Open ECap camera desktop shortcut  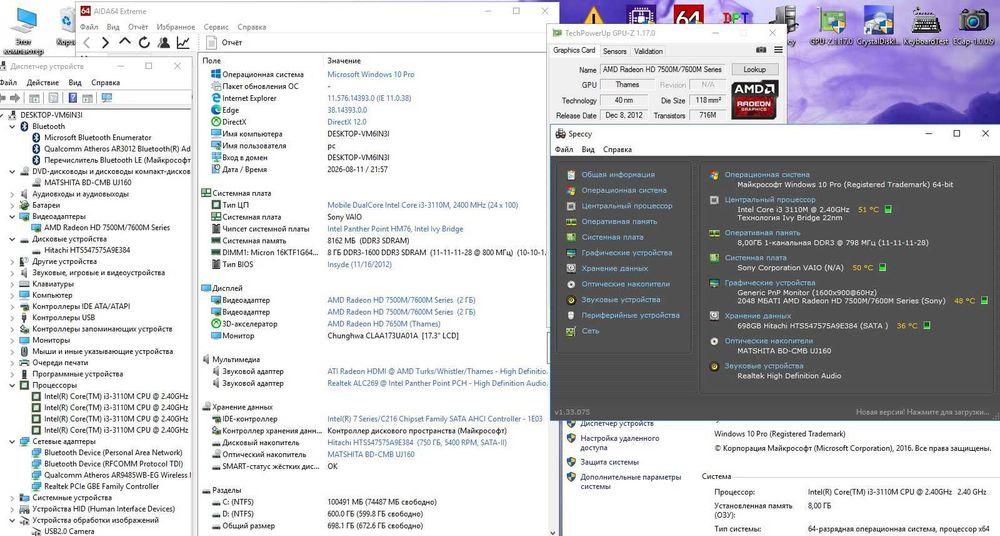pos(973,26)
